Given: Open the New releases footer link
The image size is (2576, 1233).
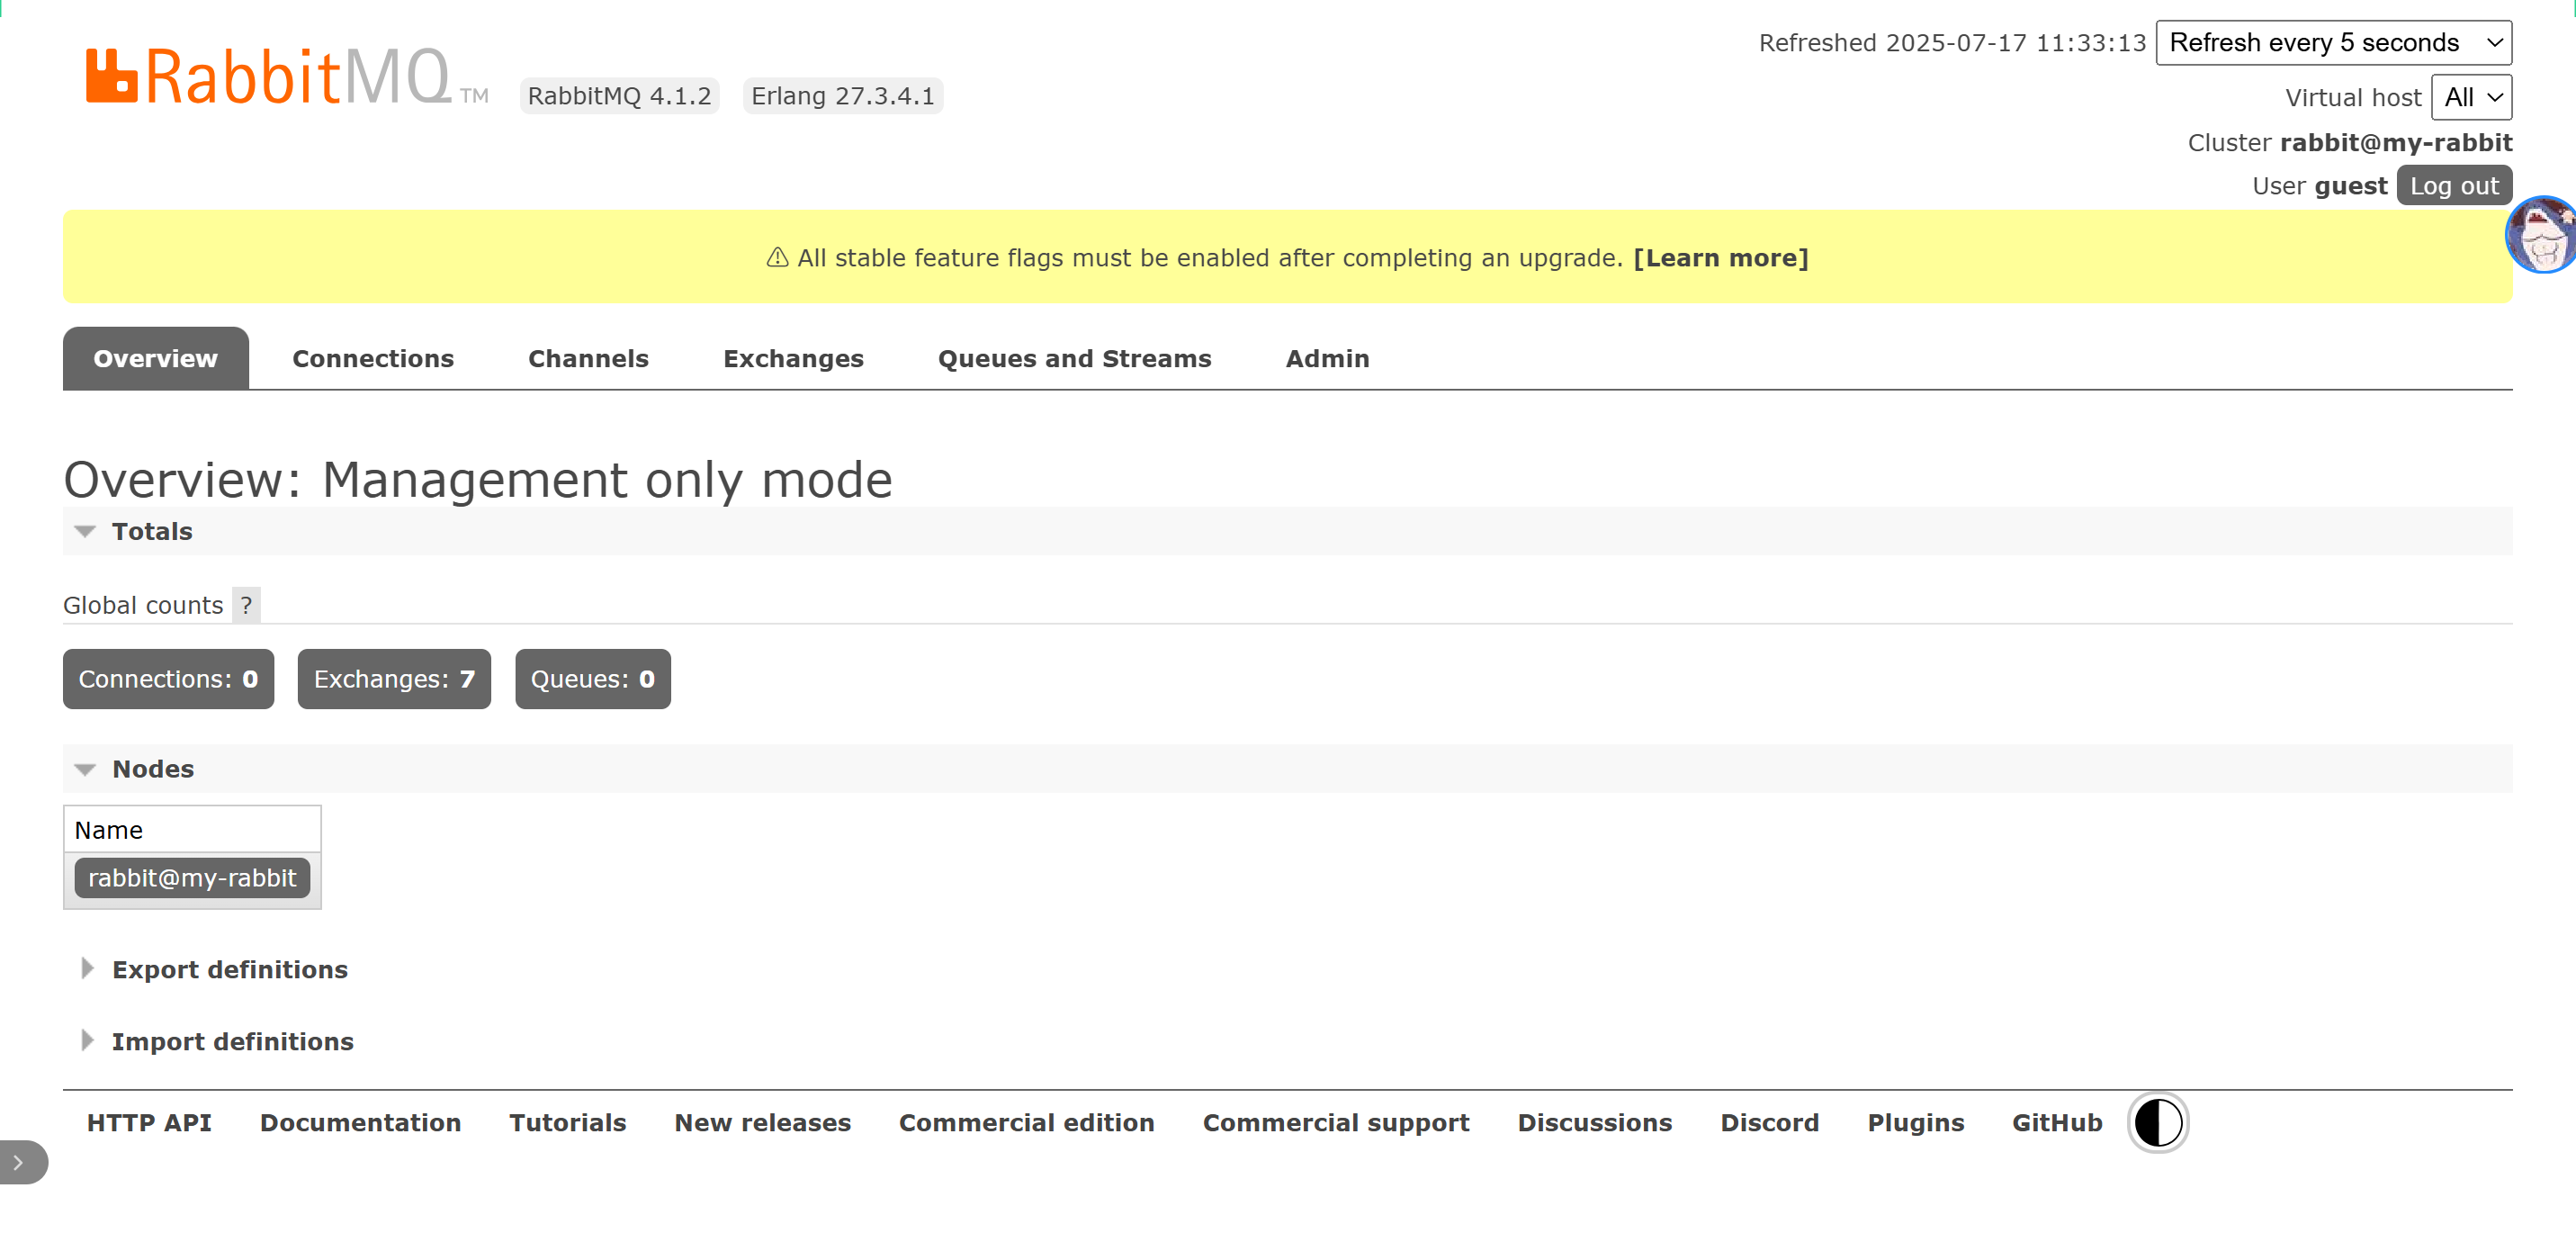Looking at the screenshot, I should click(x=762, y=1123).
